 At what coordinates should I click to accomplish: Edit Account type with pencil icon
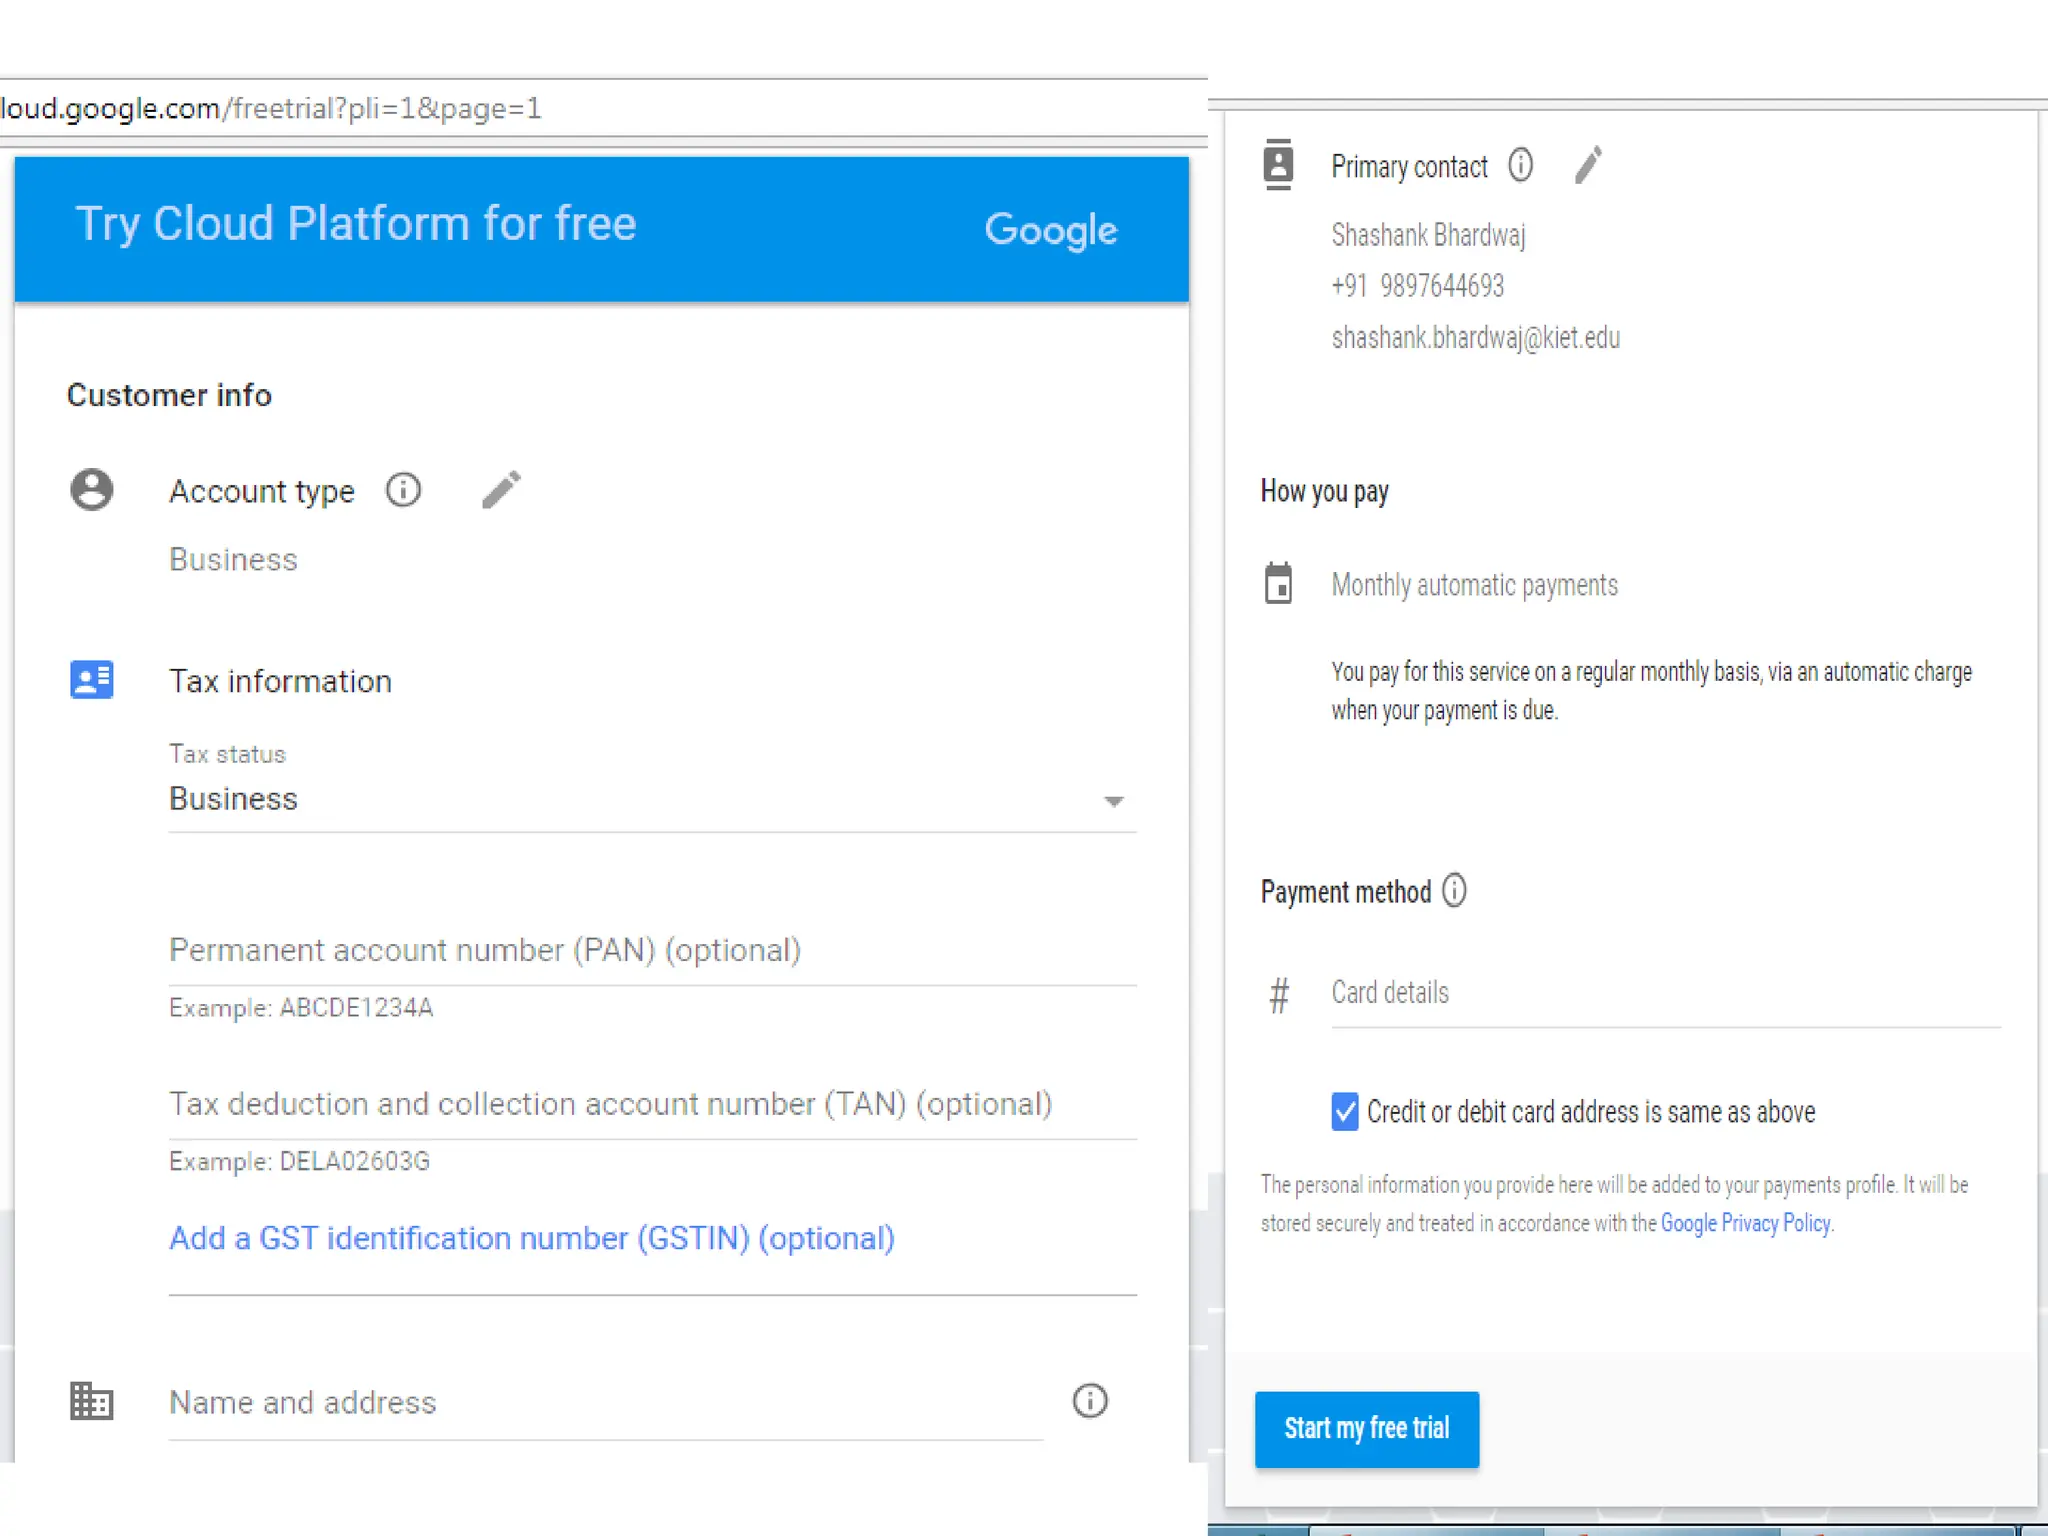(501, 490)
